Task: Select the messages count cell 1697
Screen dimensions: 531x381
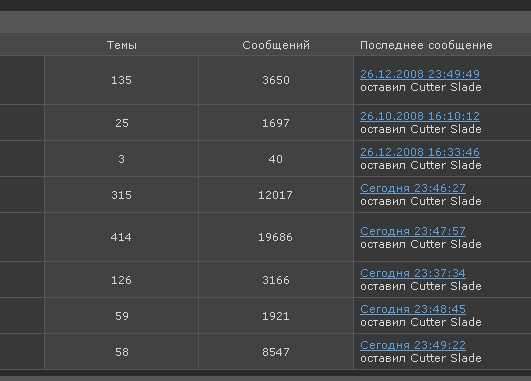Action: tap(276, 123)
